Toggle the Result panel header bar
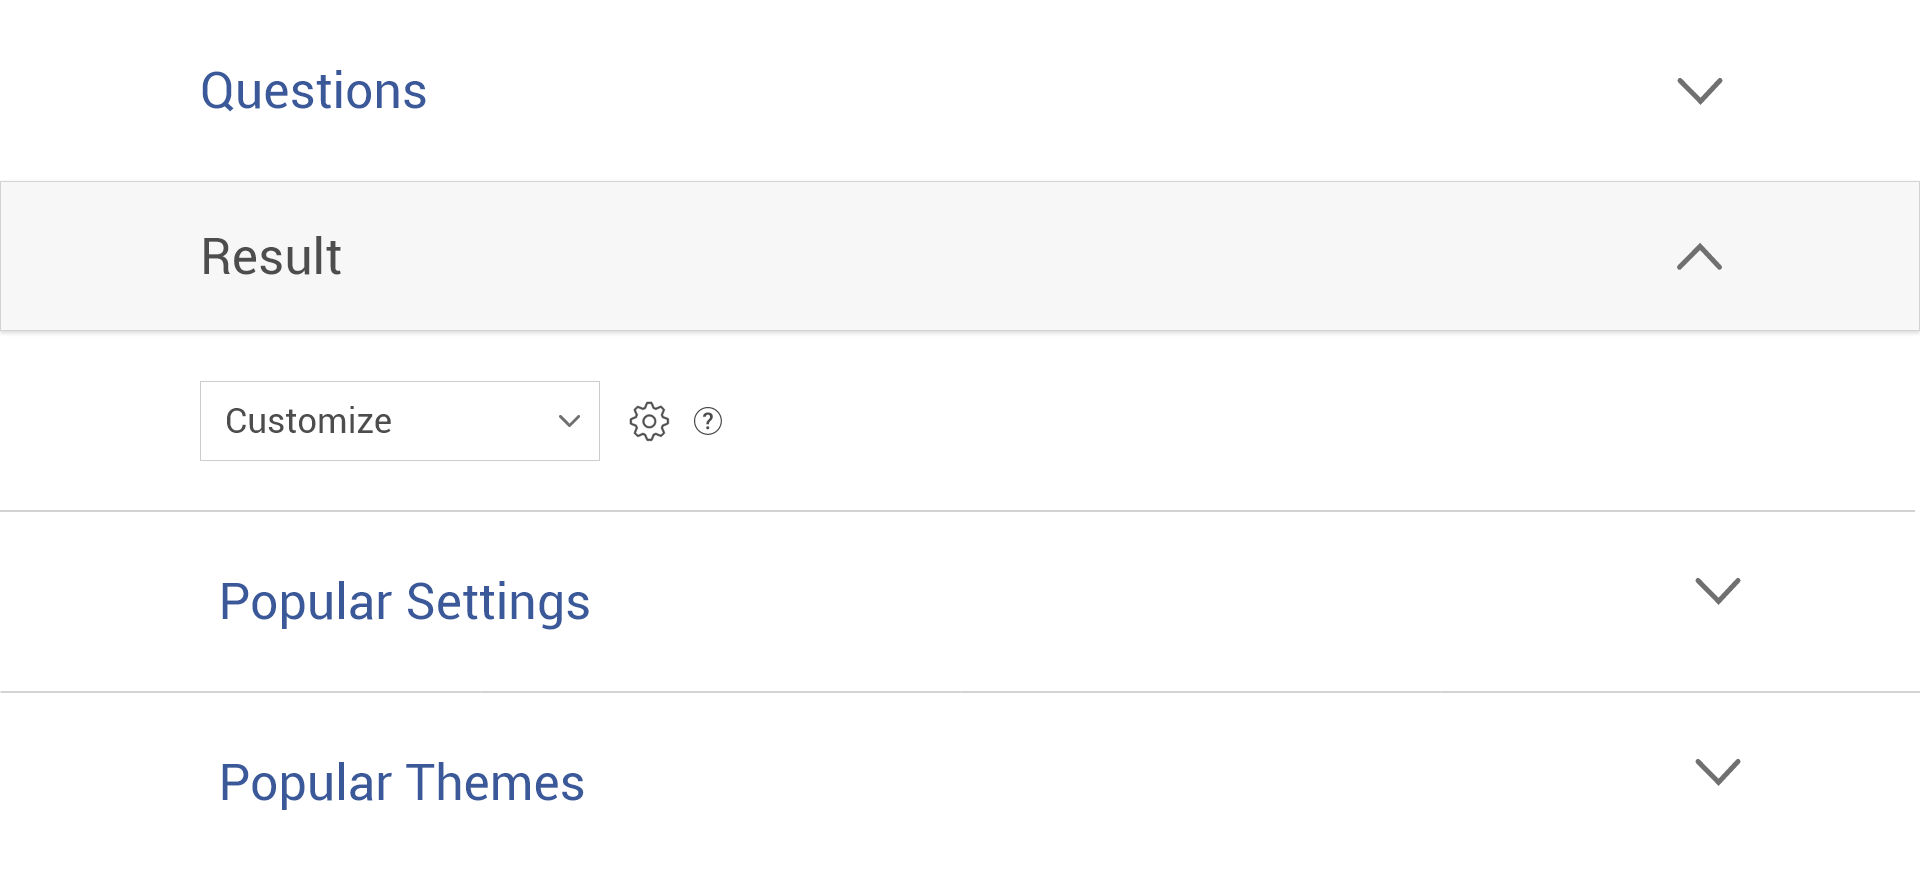Image resolution: width=1920 pixels, height=873 pixels. tap(960, 256)
